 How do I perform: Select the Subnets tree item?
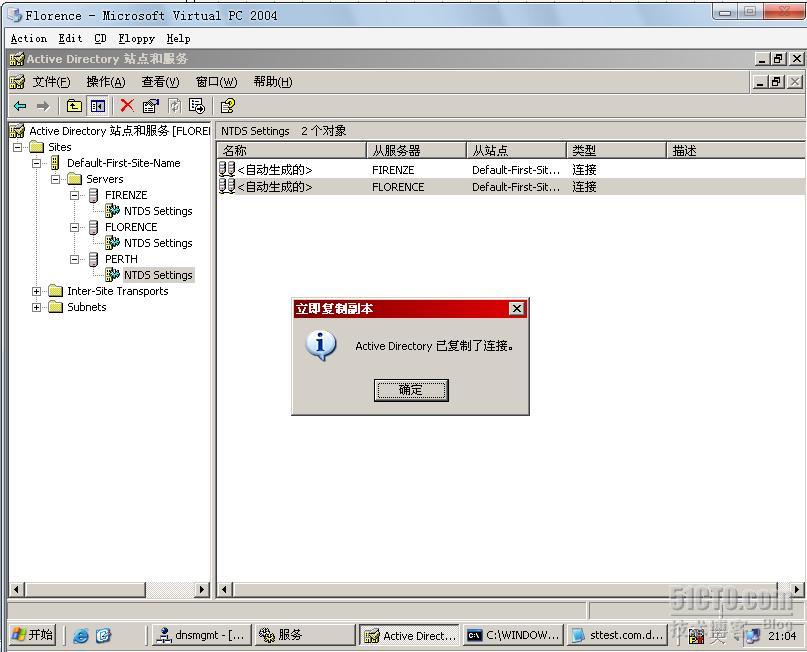[86, 307]
